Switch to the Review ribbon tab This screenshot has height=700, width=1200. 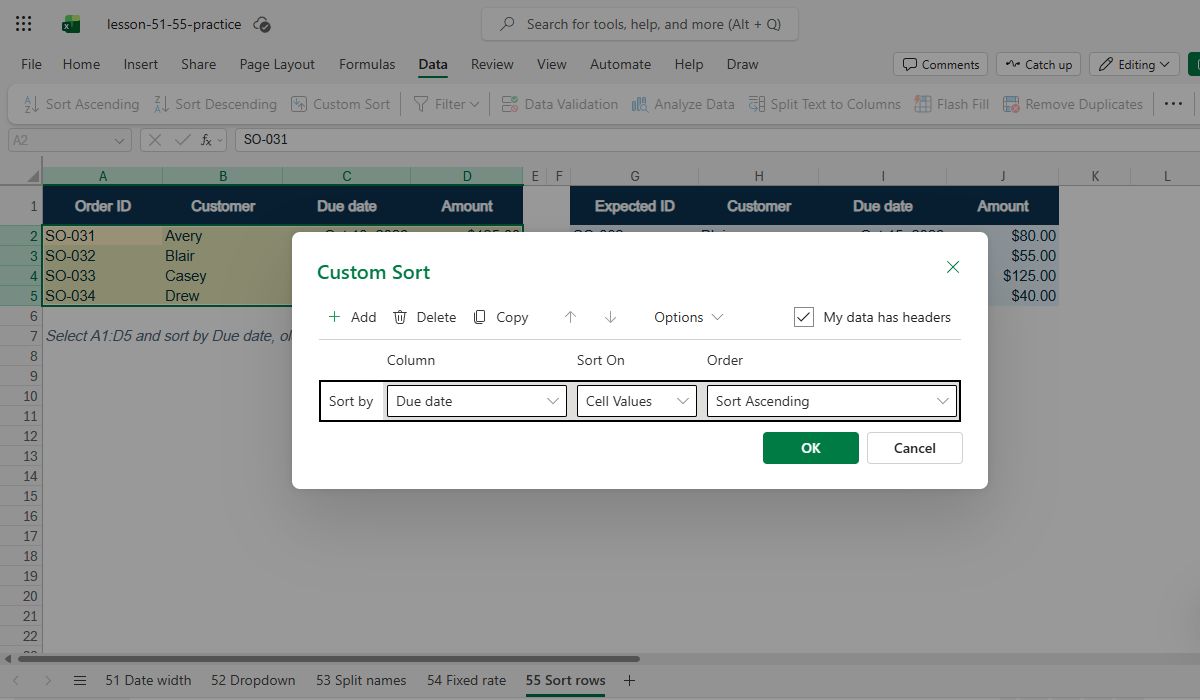pyautogui.click(x=492, y=64)
